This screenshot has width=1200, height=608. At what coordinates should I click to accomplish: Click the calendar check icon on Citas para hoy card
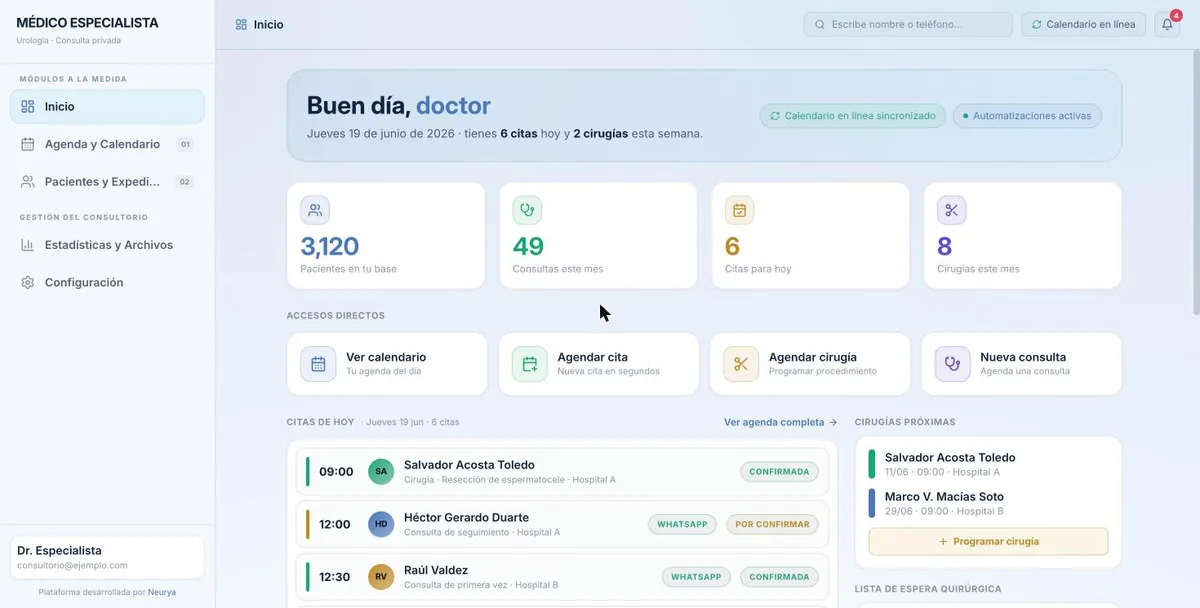pyautogui.click(x=739, y=210)
